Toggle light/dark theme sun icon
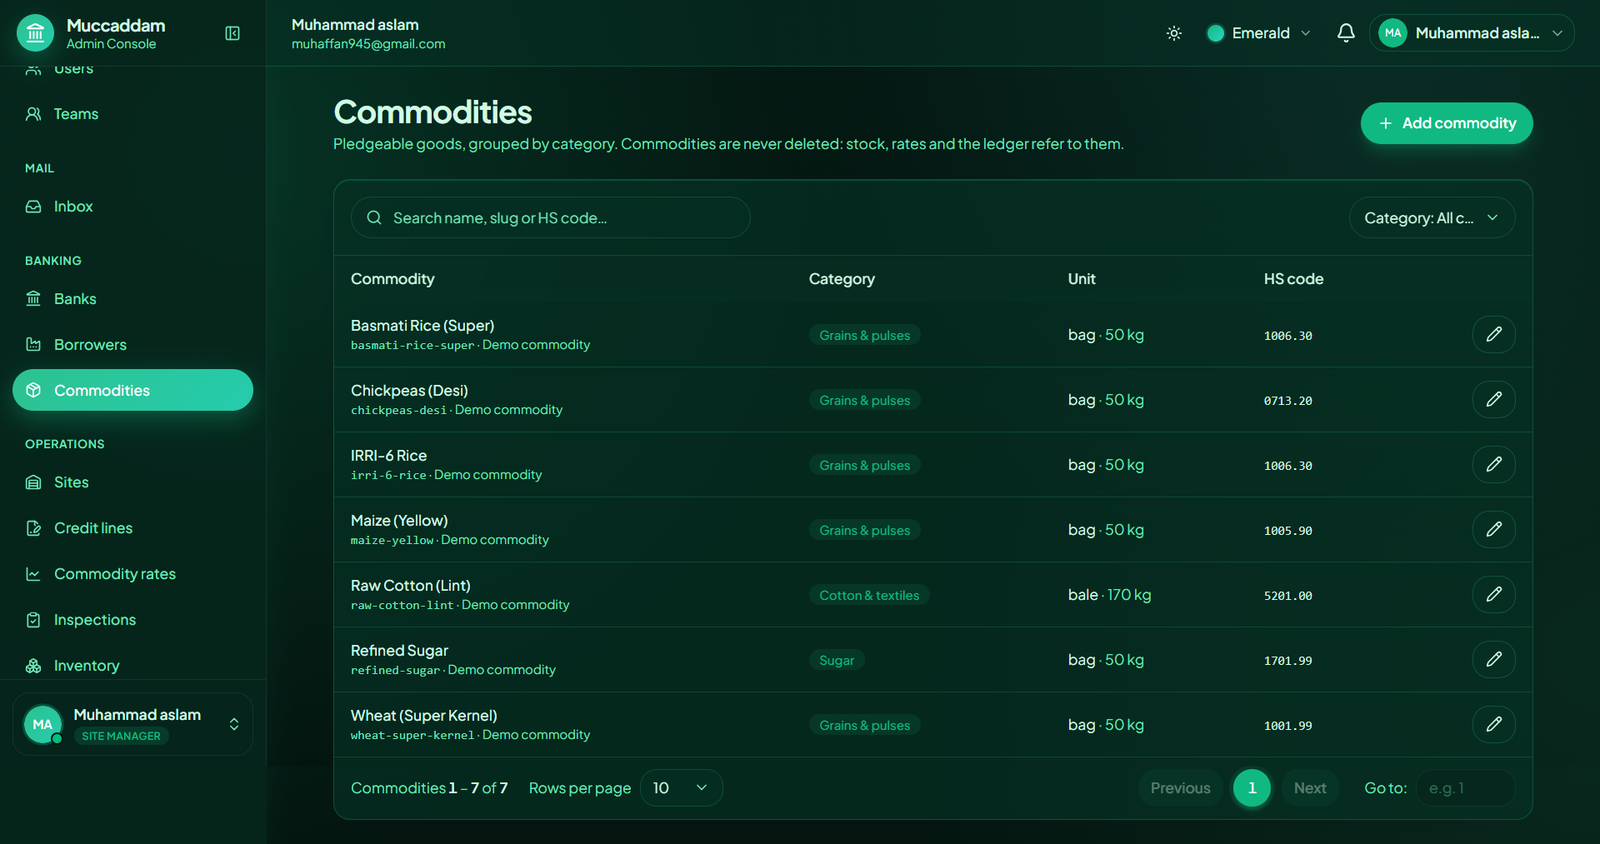 coord(1174,33)
